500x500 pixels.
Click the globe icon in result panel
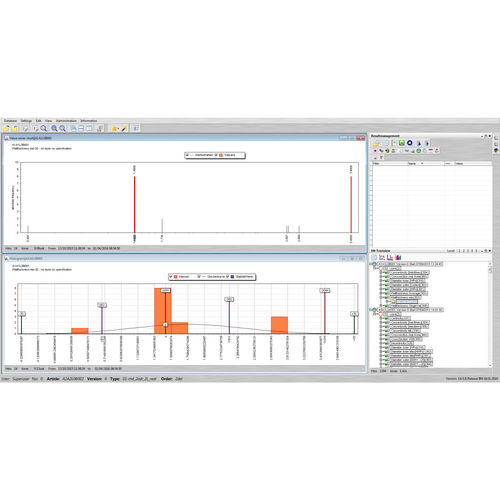tap(418, 151)
